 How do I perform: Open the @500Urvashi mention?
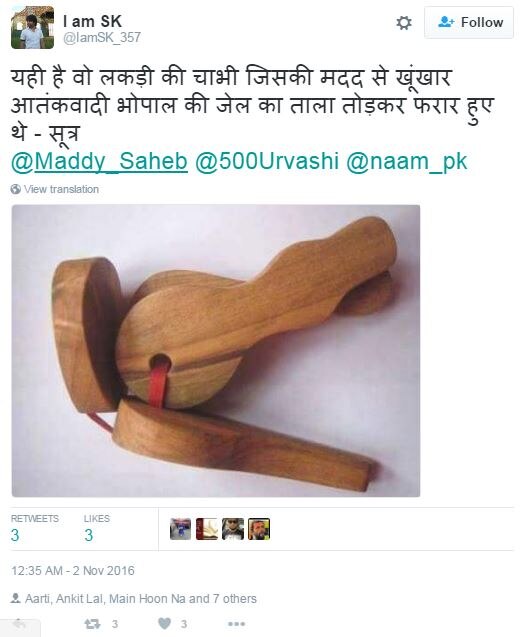point(267,161)
